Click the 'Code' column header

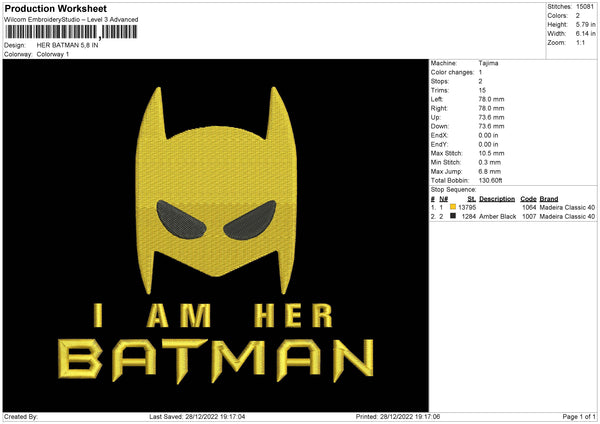(528, 199)
